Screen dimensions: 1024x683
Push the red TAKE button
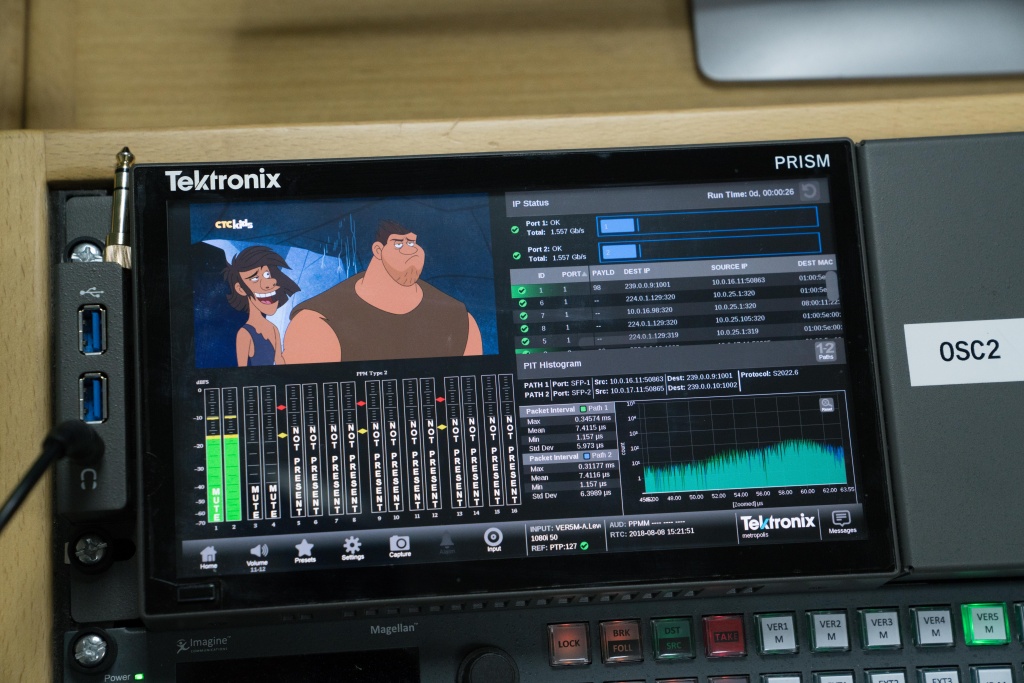pyautogui.click(x=725, y=635)
